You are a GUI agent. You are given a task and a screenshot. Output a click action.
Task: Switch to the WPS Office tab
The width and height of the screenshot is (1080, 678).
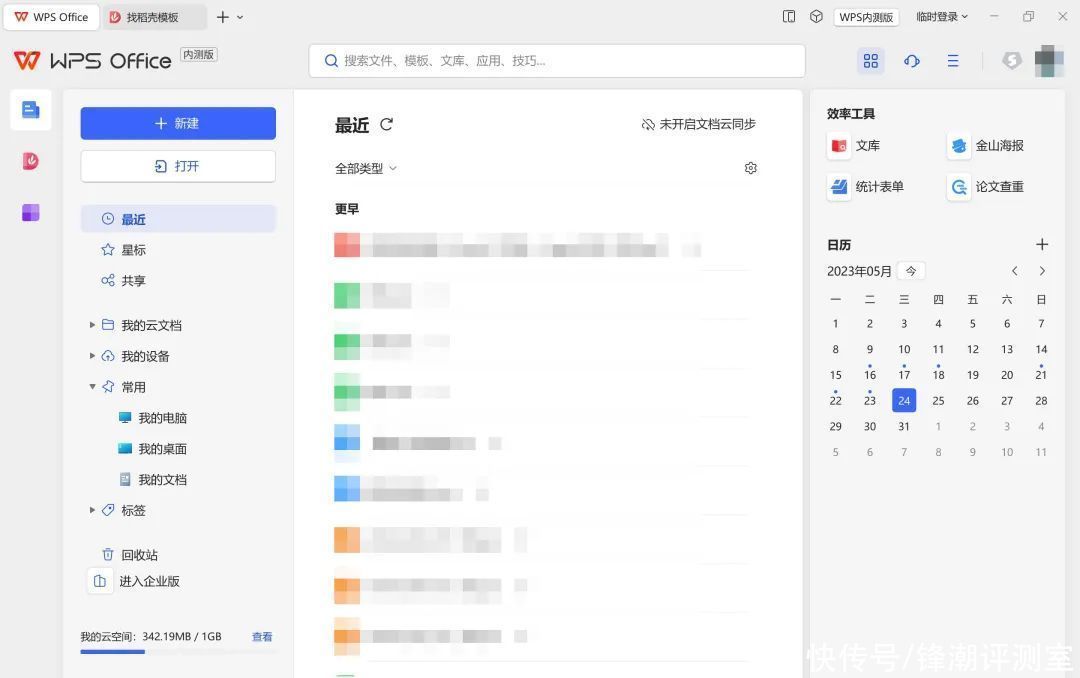[x=52, y=17]
